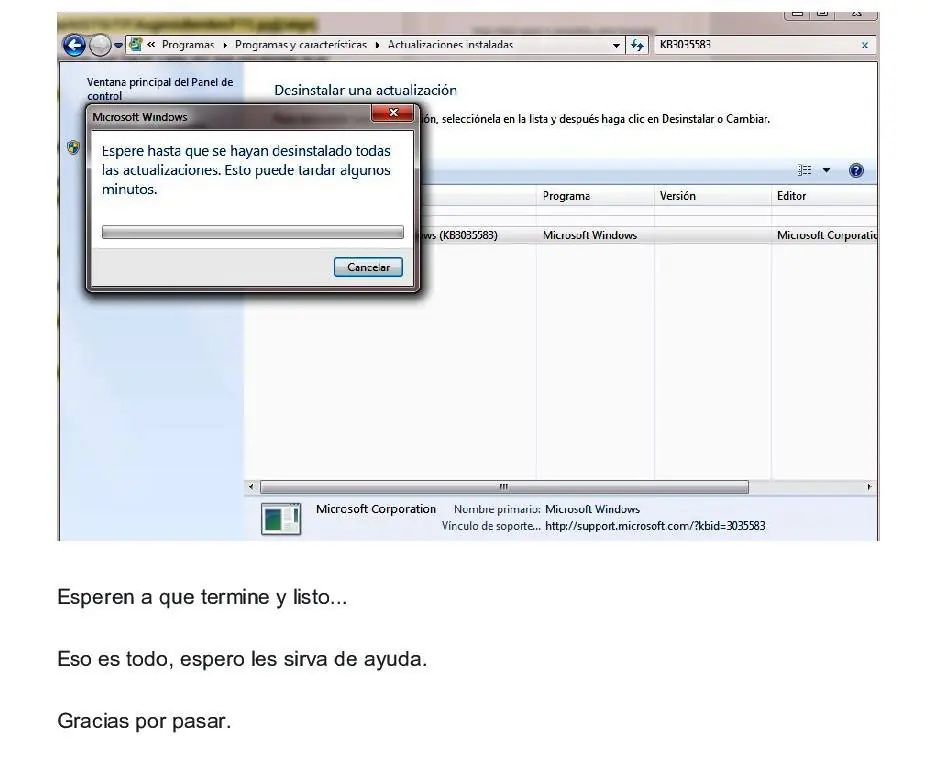Sort by the Editor column header
The image size is (933, 777).
point(825,196)
